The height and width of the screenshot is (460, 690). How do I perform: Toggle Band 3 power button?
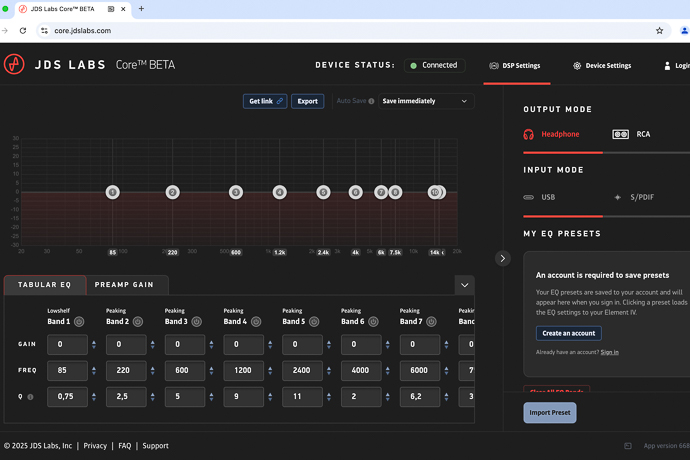click(197, 322)
